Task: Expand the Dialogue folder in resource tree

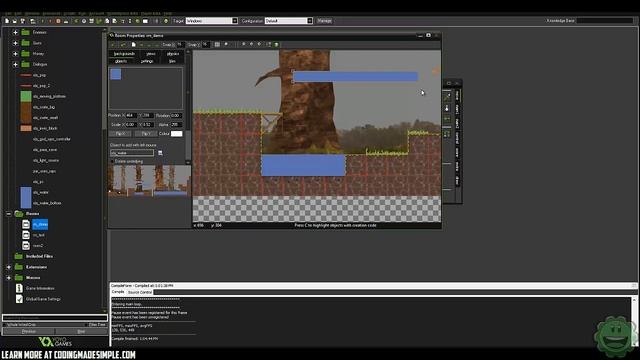Action: (x=15, y=64)
